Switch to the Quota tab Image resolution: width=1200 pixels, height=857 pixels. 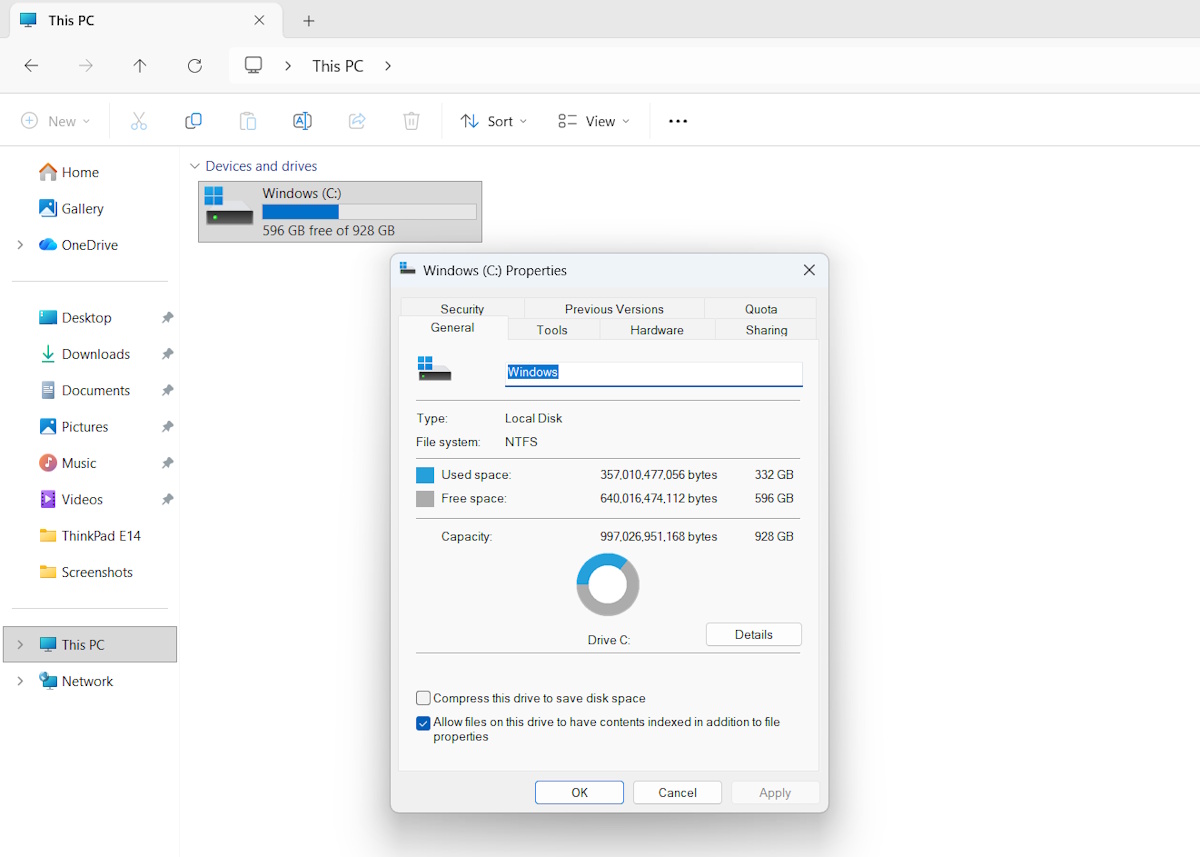761,309
